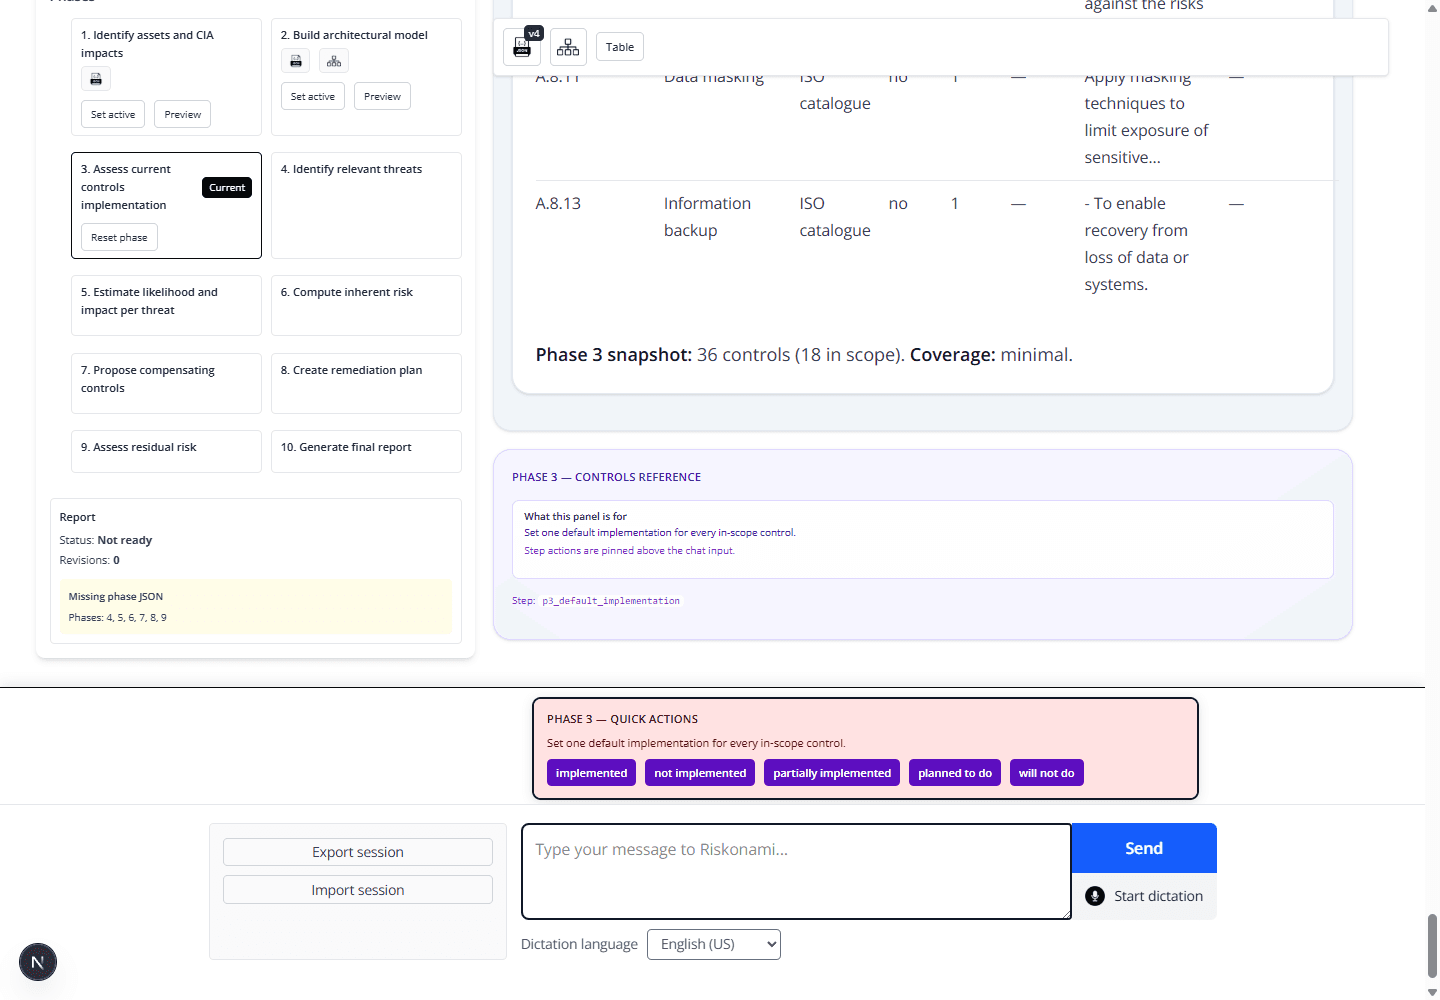Click 'What this panel is for' text

[576, 516]
